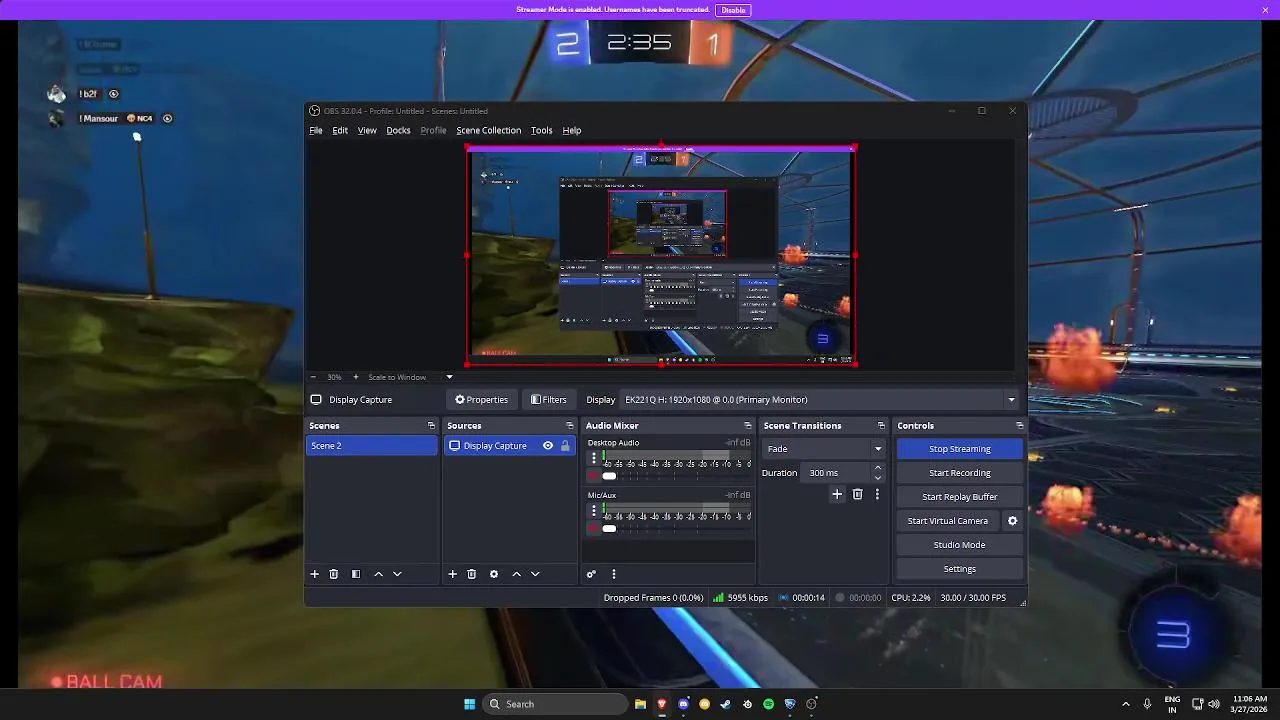Open Desktop Audio three-dot options
Viewport: 1280px width, 720px height.
pyautogui.click(x=594, y=458)
